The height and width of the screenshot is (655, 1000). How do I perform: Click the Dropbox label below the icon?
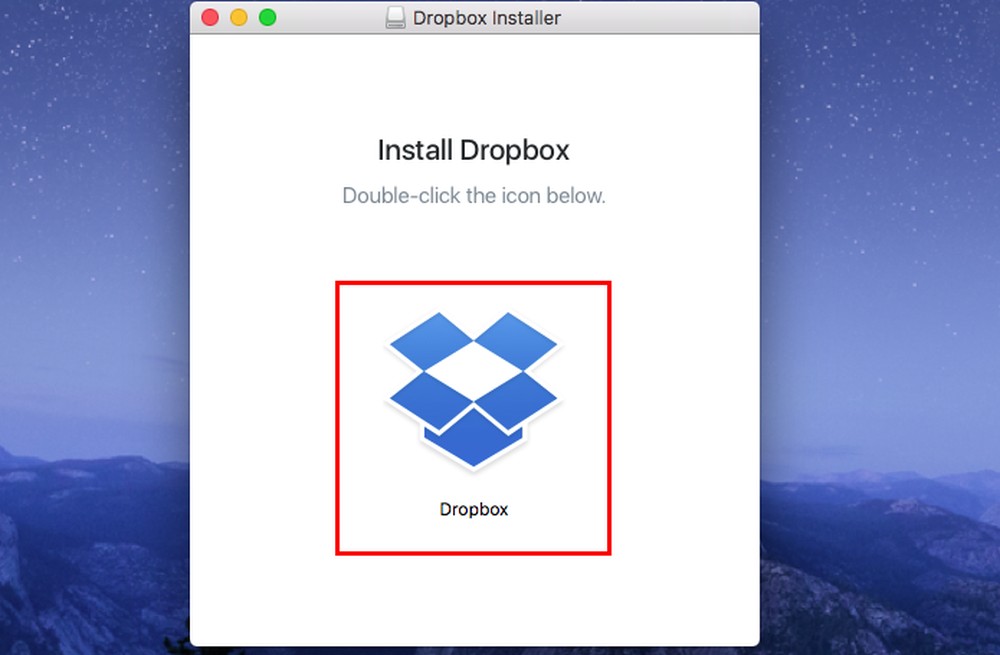(x=472, y=508)
